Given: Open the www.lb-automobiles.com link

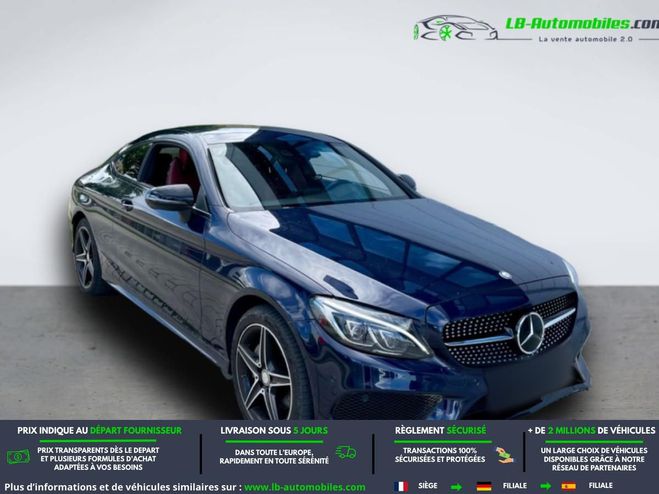Looking at the screenshot, I should 304,487.
